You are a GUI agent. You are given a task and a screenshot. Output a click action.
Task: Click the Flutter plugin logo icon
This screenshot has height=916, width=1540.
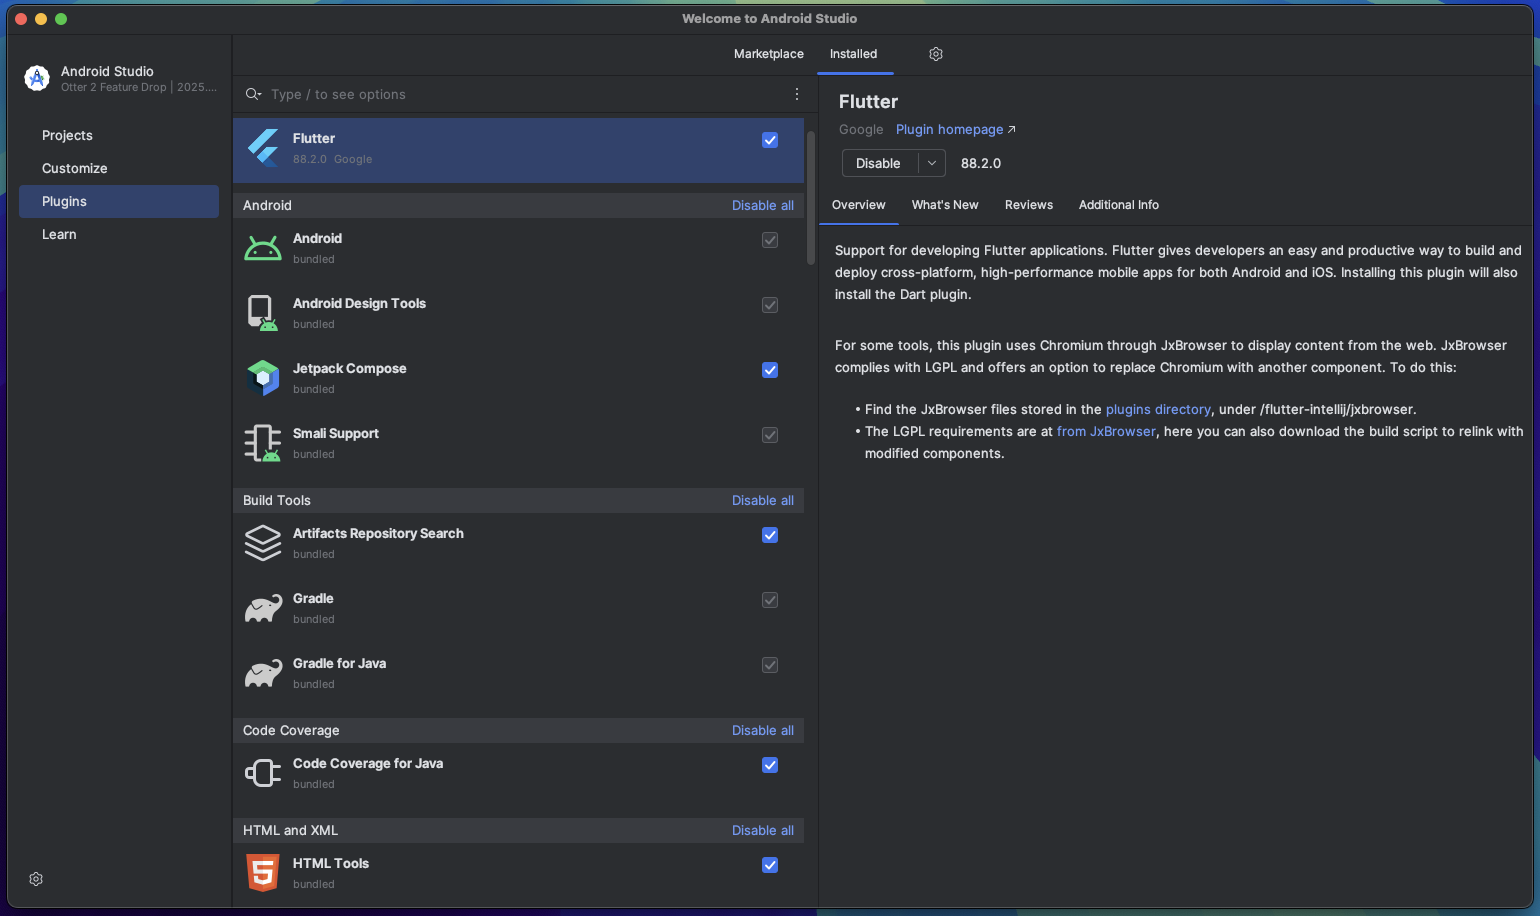[263, 148]
